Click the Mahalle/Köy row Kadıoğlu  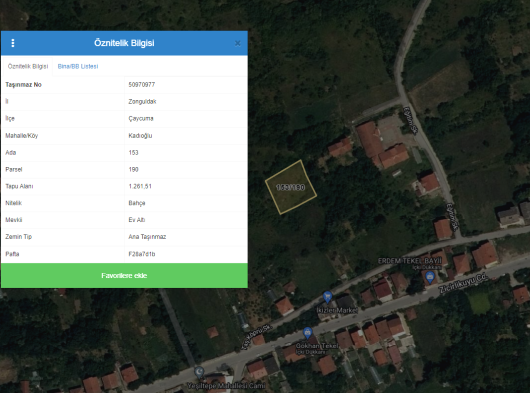tap(124, 136)
